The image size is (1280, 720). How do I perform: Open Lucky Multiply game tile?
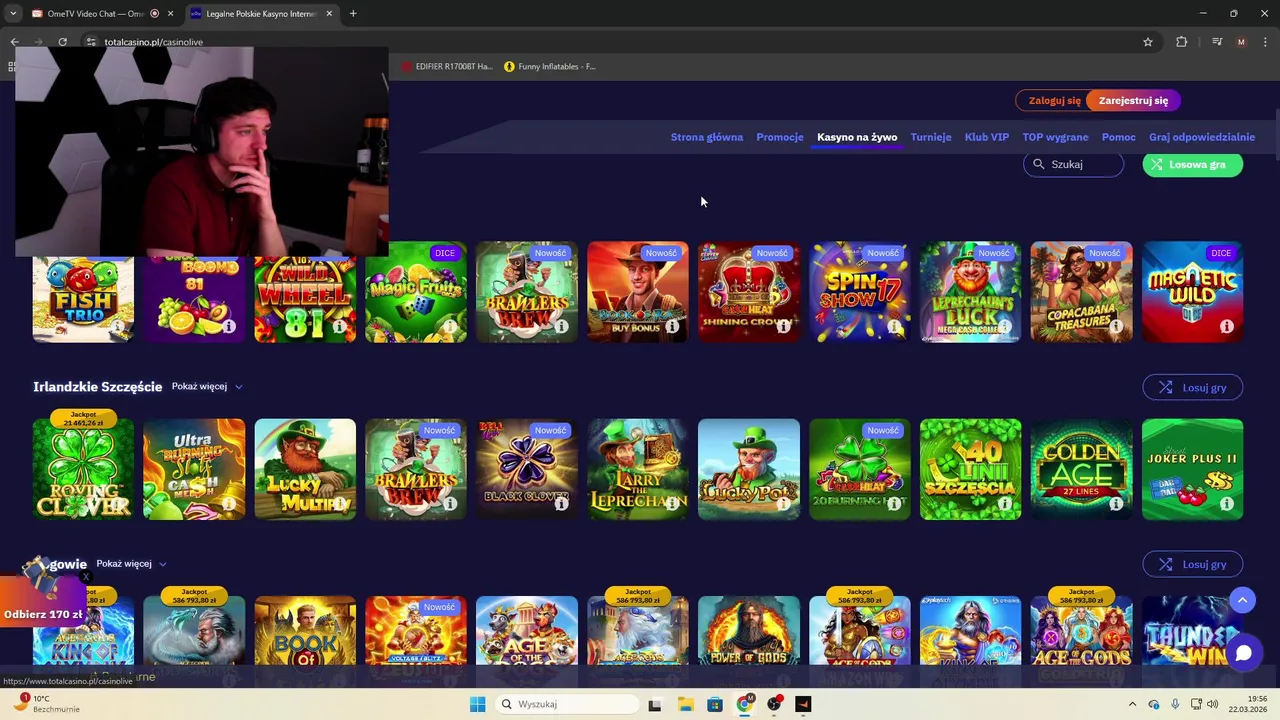[x=305, y=469]
